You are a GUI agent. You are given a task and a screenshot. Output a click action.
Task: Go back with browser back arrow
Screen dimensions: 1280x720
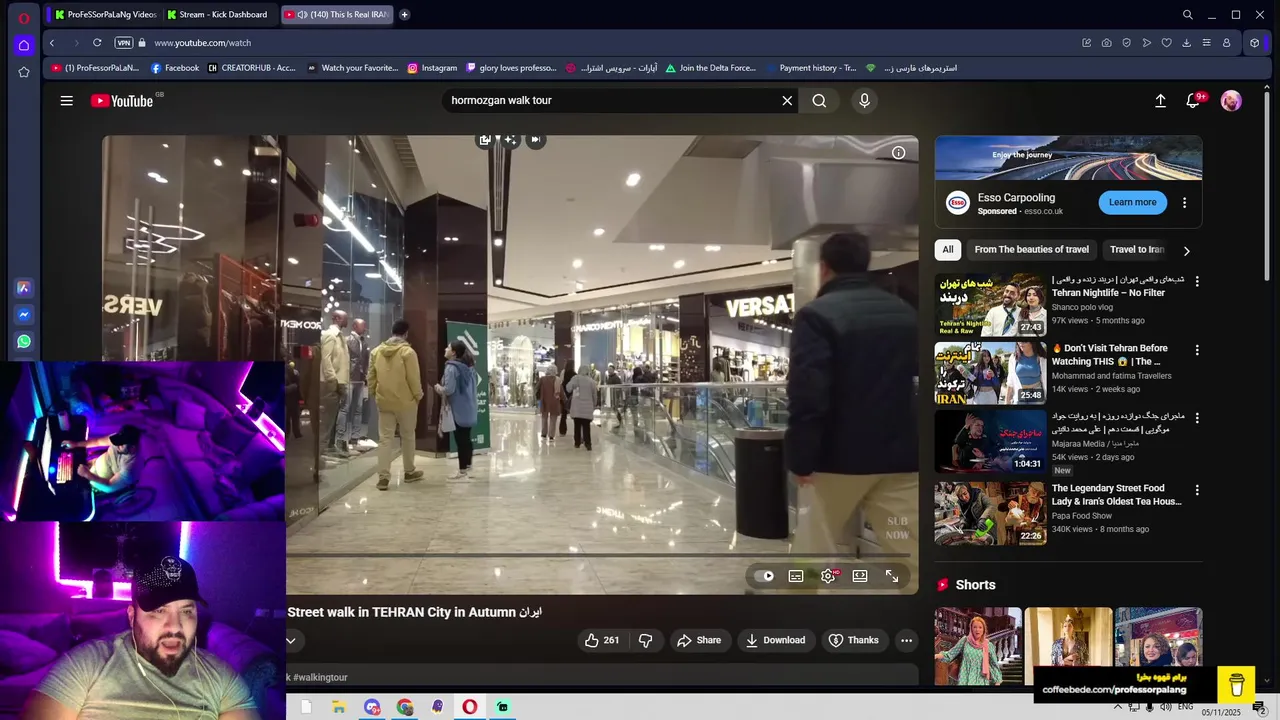pos(52,43)
